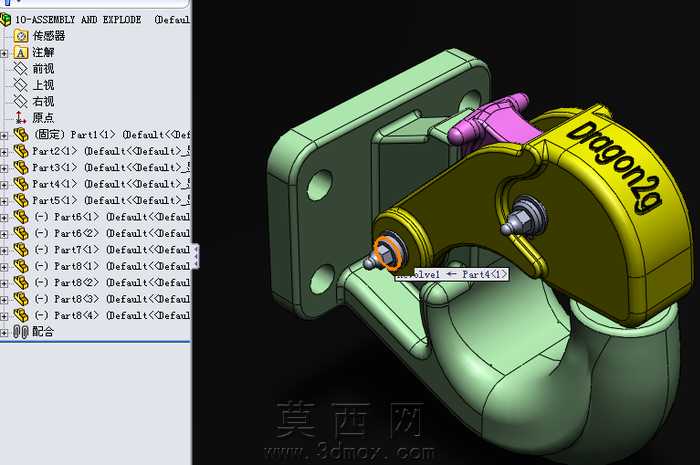
Task: Select the 上视 top plane icon
Action: (21, 85)
